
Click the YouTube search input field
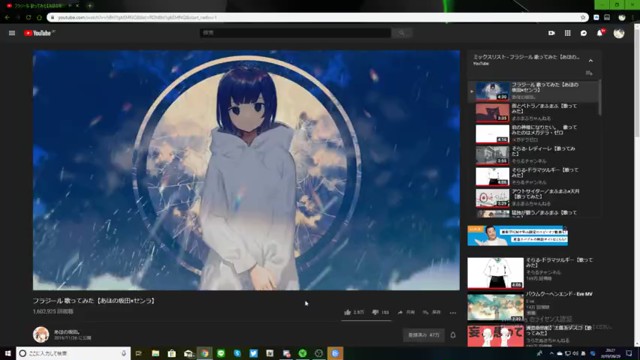click(x=295, y=33)
